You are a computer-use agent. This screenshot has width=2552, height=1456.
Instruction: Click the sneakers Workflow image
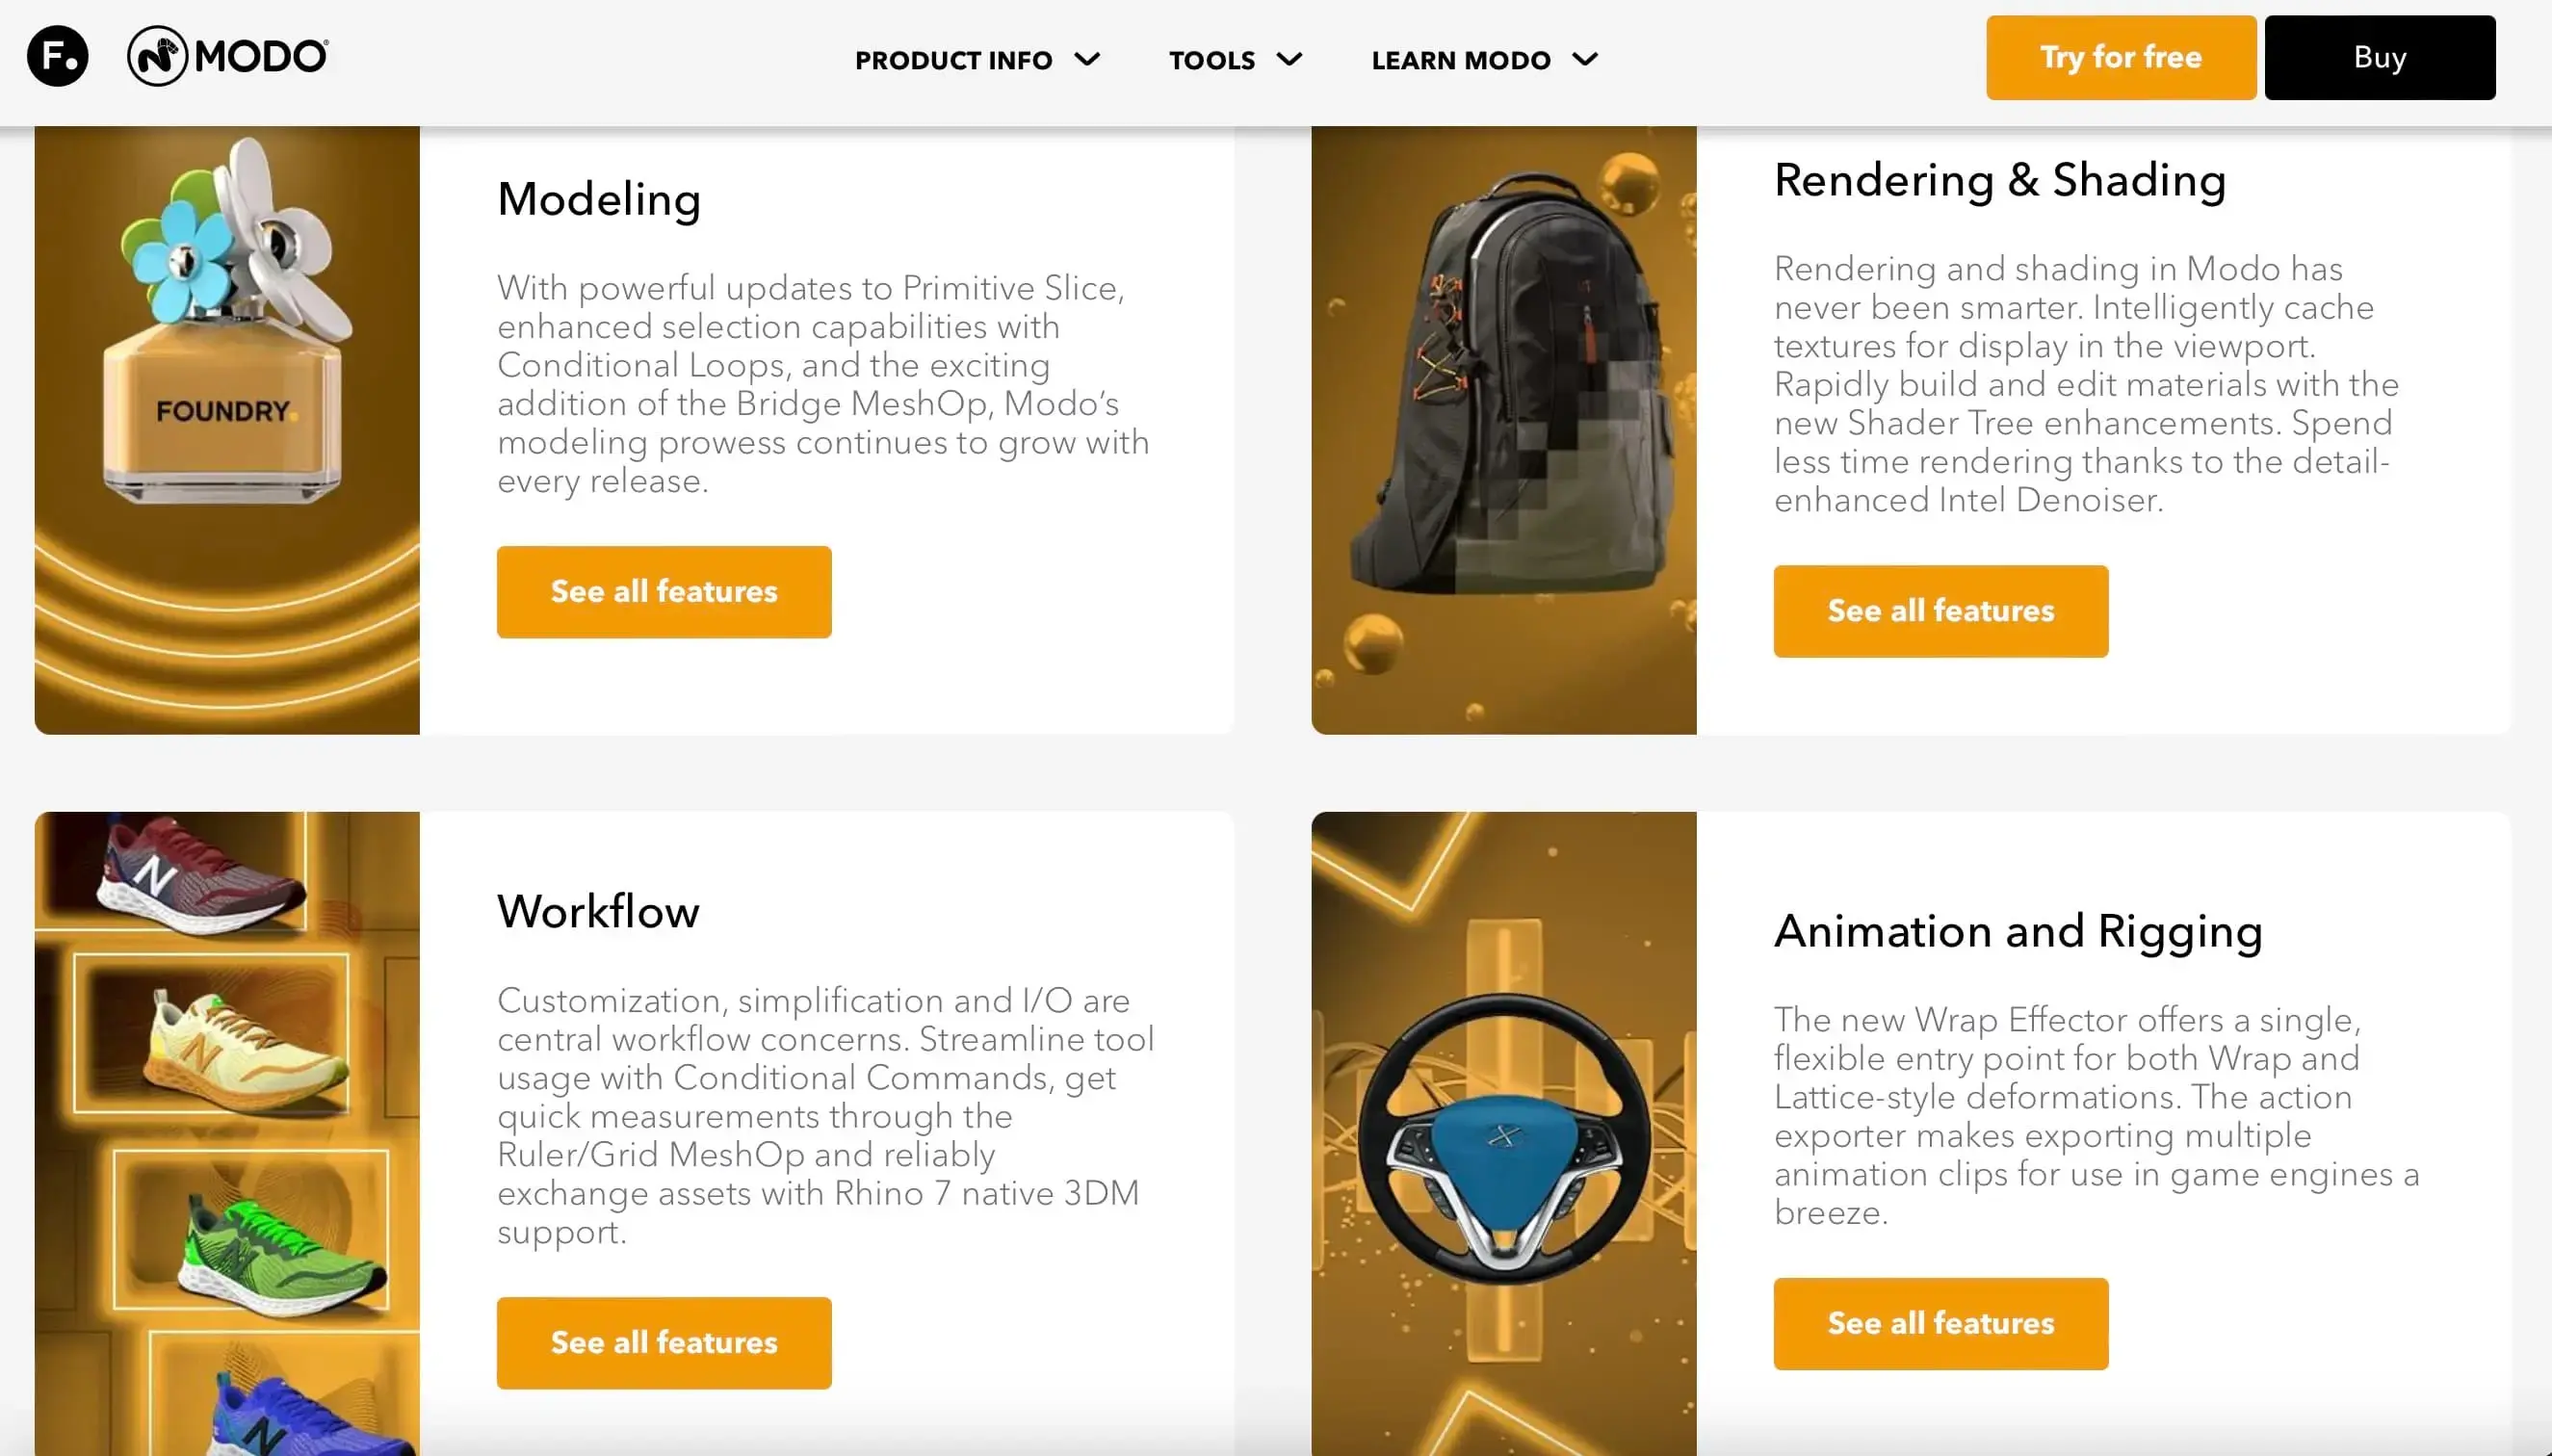pos(227,1134)
